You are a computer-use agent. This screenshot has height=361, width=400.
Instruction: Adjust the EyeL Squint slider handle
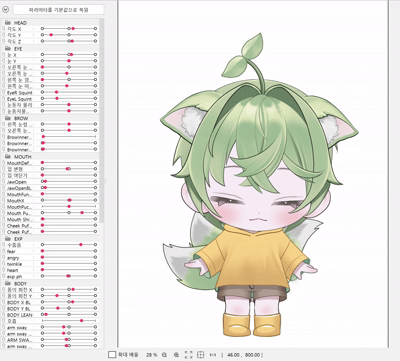point(57,98)
